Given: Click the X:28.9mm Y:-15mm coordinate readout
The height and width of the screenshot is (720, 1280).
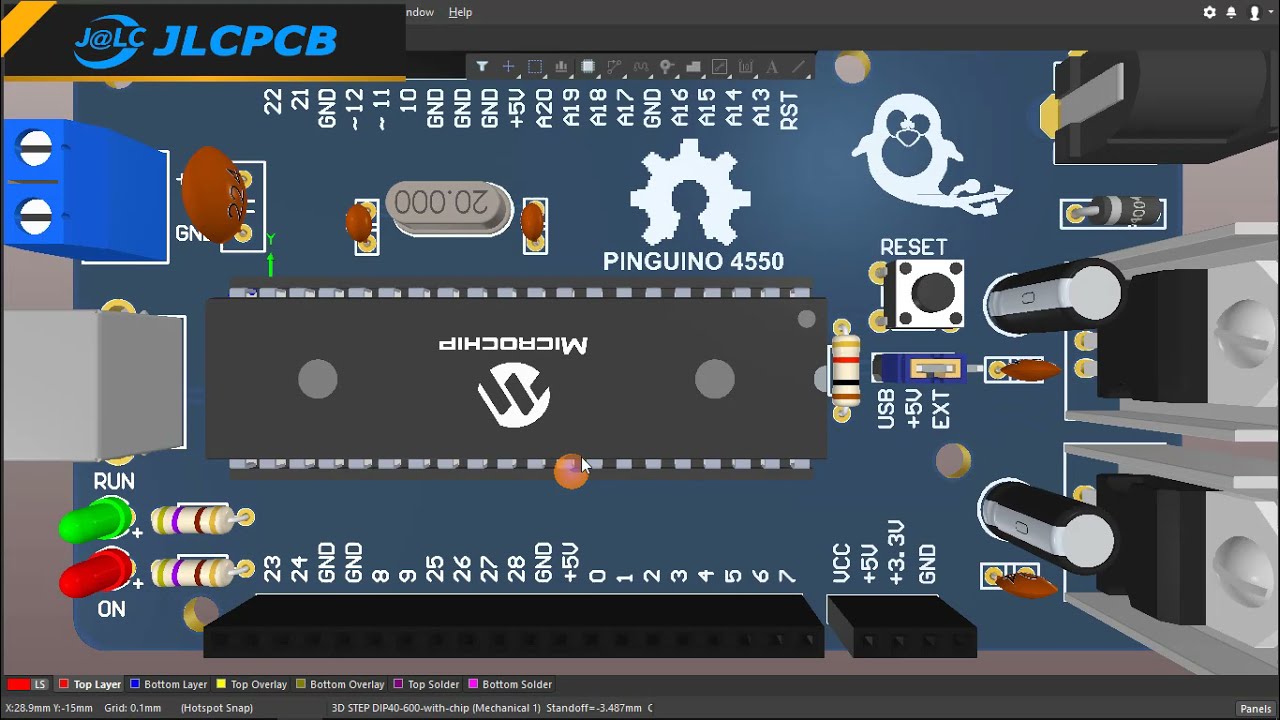Looking at the screenshot, I should click(x=49, y=708).
